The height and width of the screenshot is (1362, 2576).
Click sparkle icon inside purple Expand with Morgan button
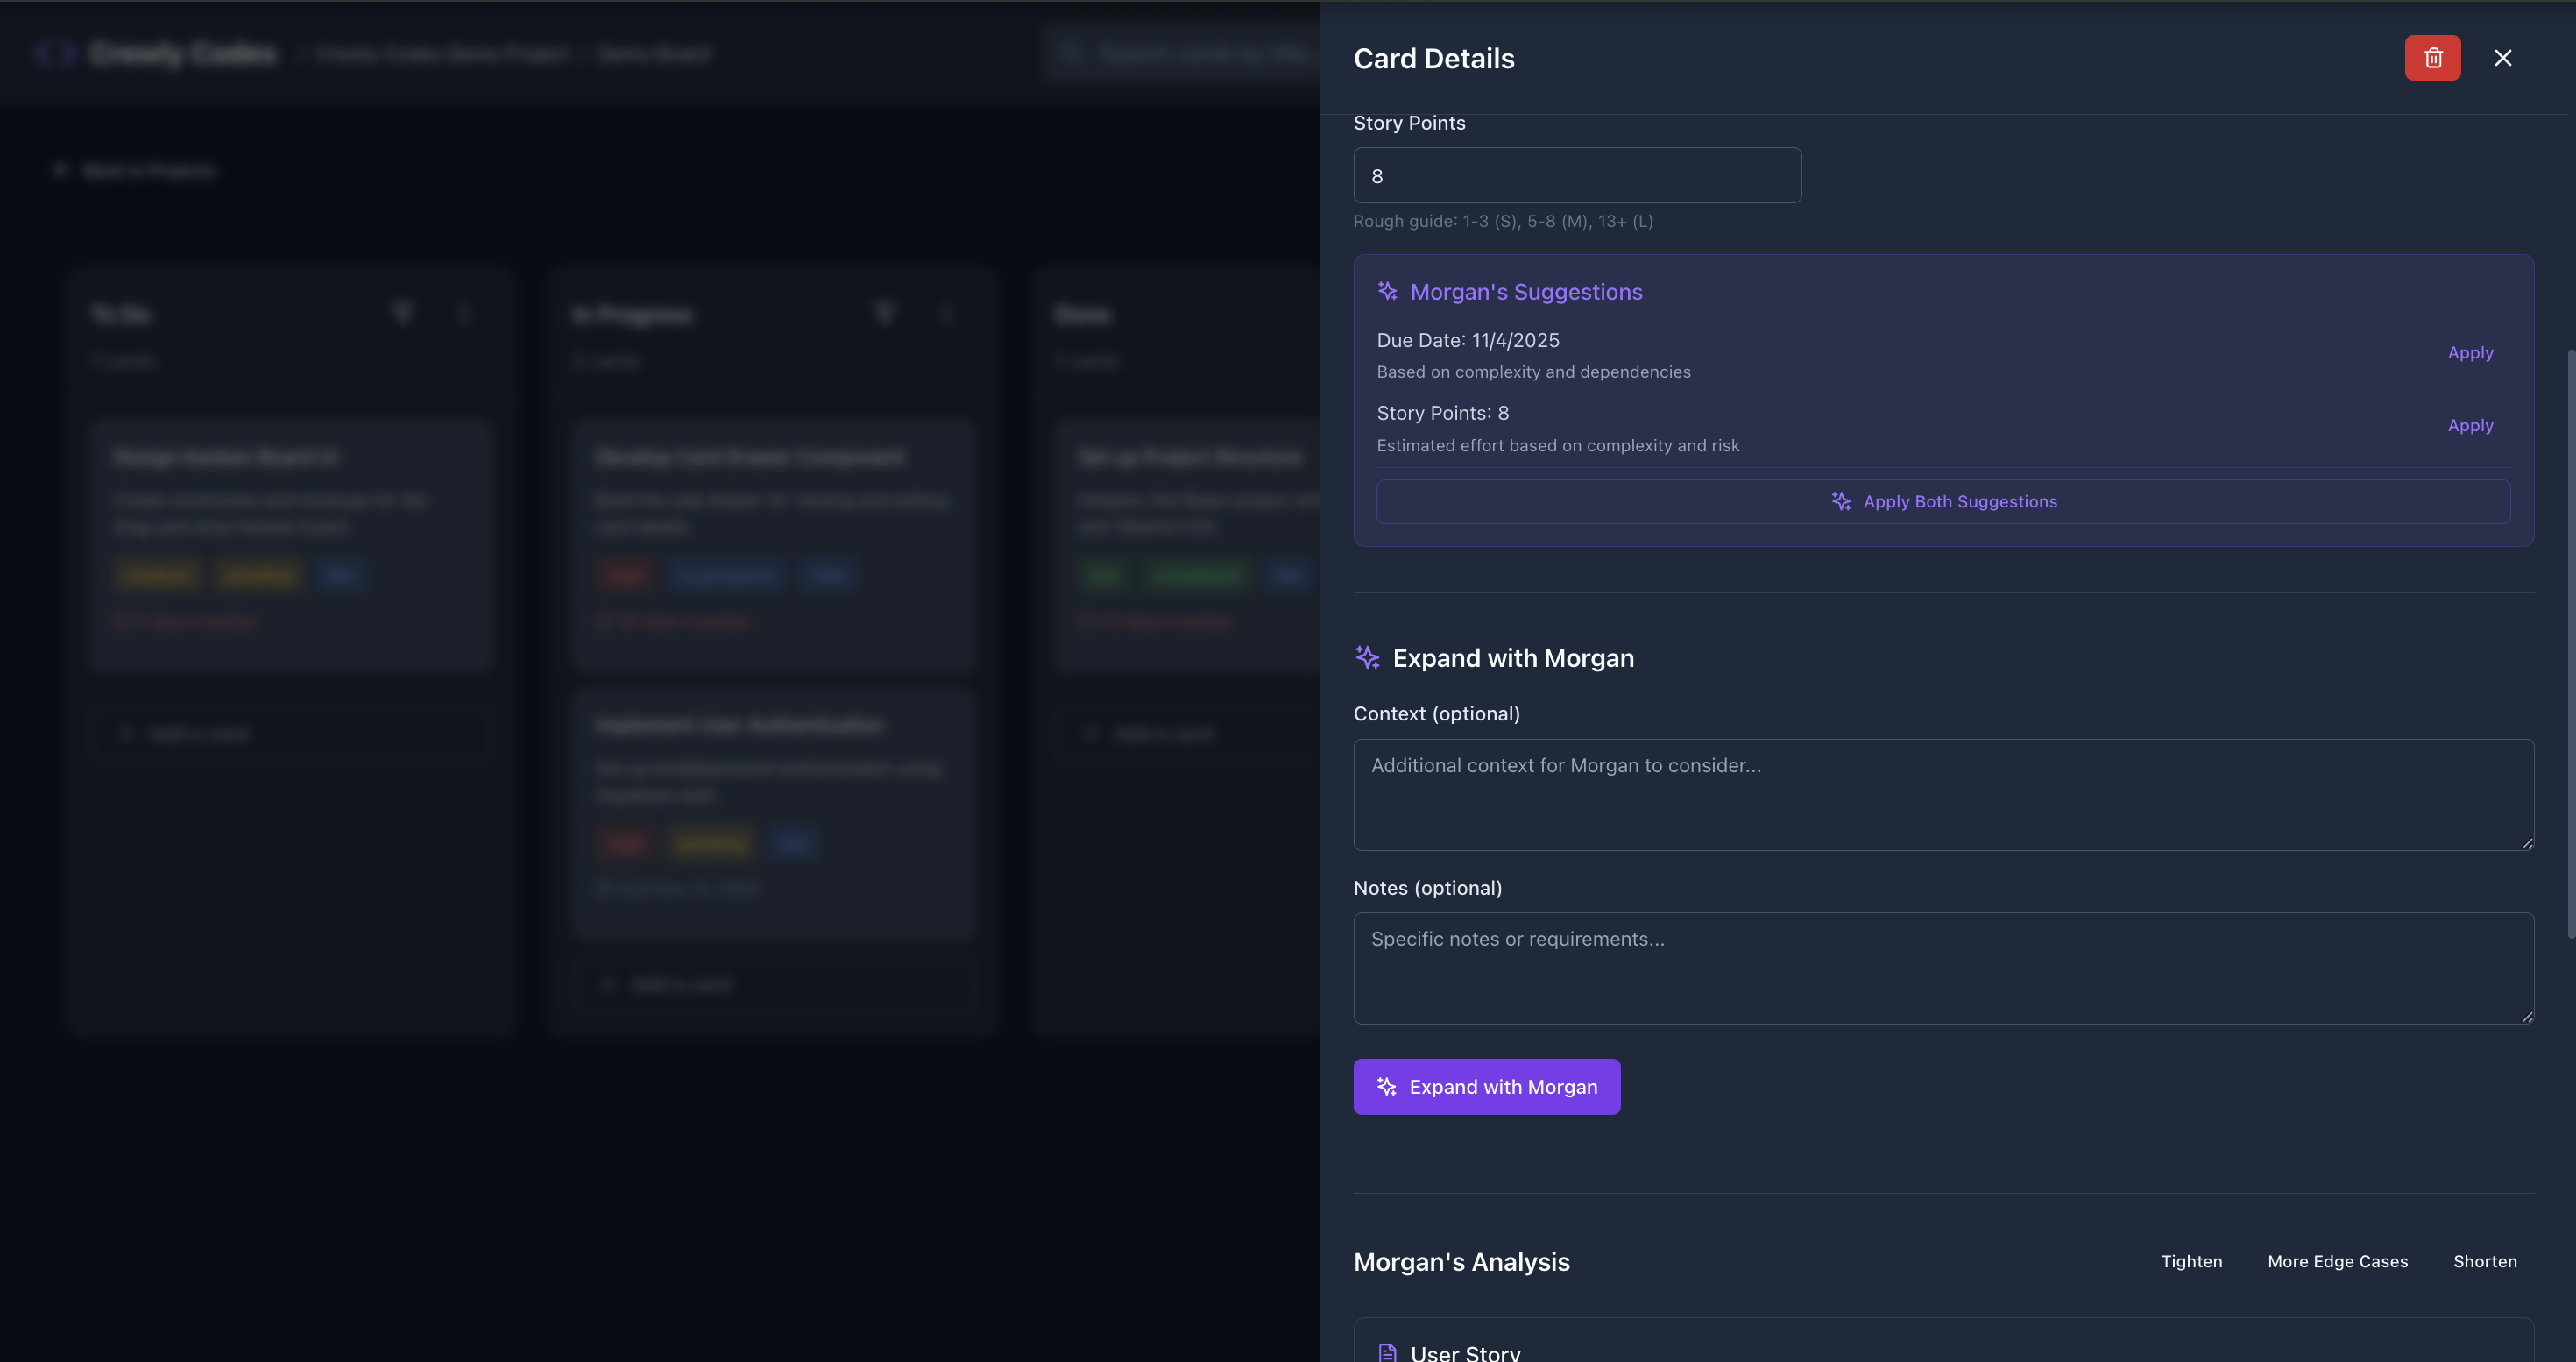click(x=1387, y=1086)
